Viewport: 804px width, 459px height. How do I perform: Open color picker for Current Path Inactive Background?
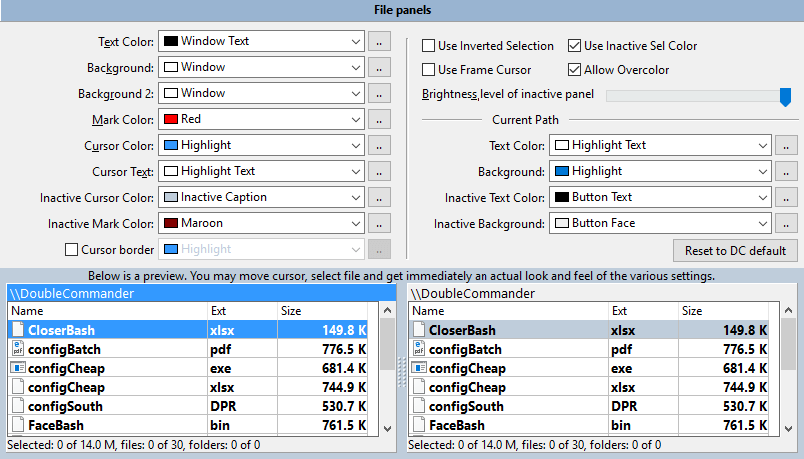787,224
